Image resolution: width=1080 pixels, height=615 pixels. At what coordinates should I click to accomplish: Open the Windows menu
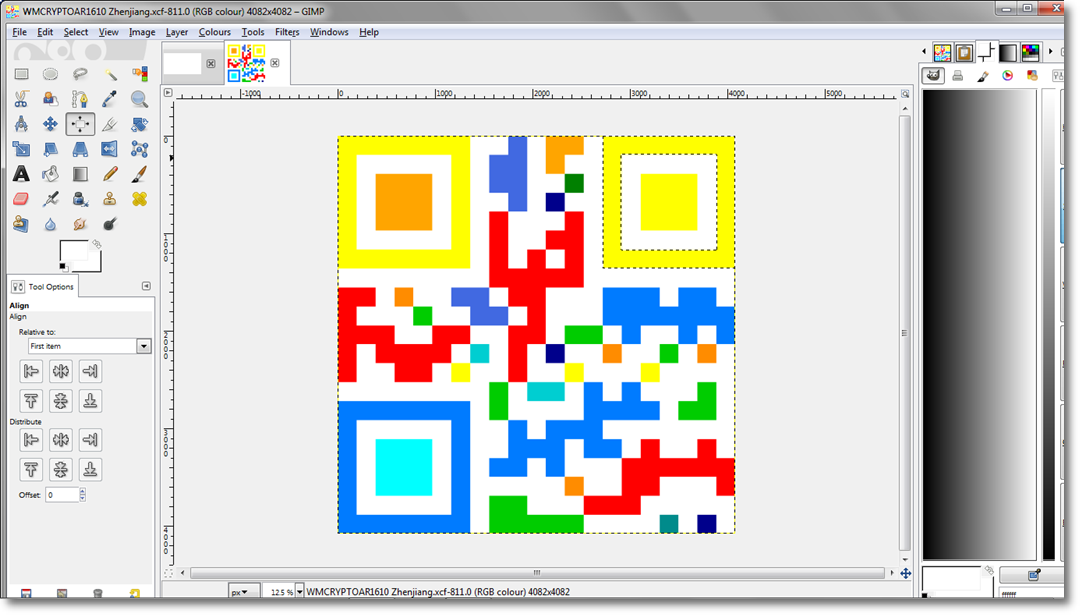329,32
